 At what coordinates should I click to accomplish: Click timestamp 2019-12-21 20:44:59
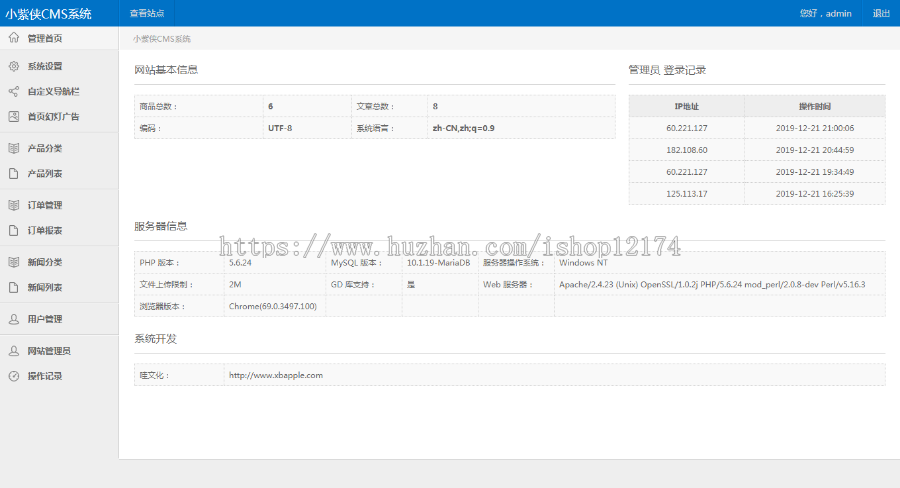pyautogui.click(x=814, y=150)
